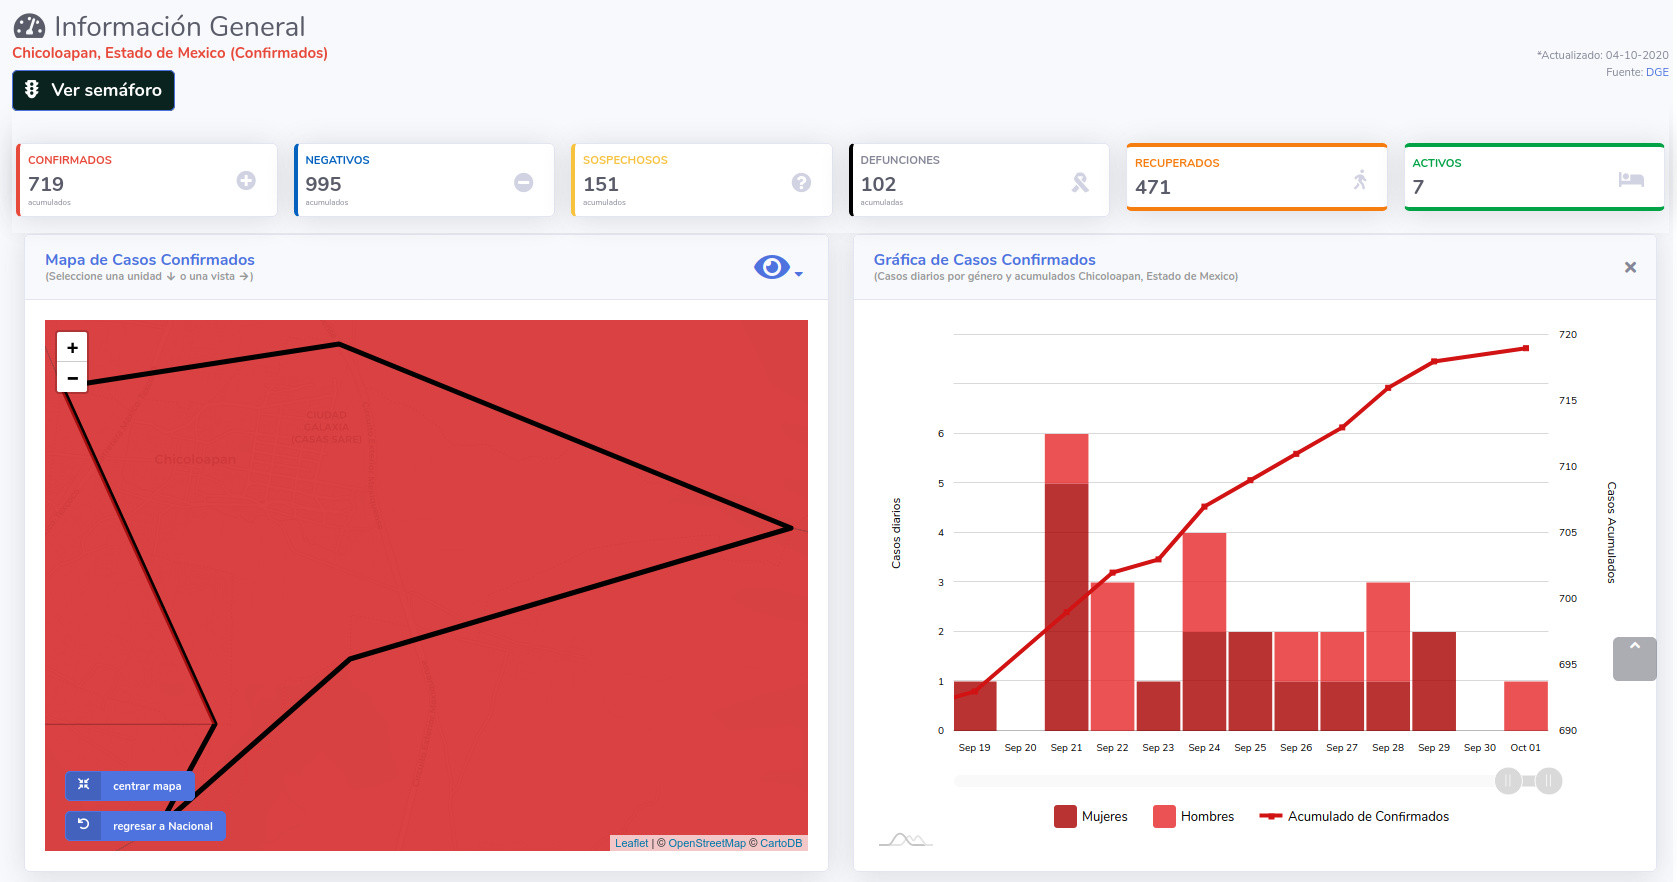Click regresar a Nacional button
Screen dimensions: 1677x882
click(x=145, y=826)
